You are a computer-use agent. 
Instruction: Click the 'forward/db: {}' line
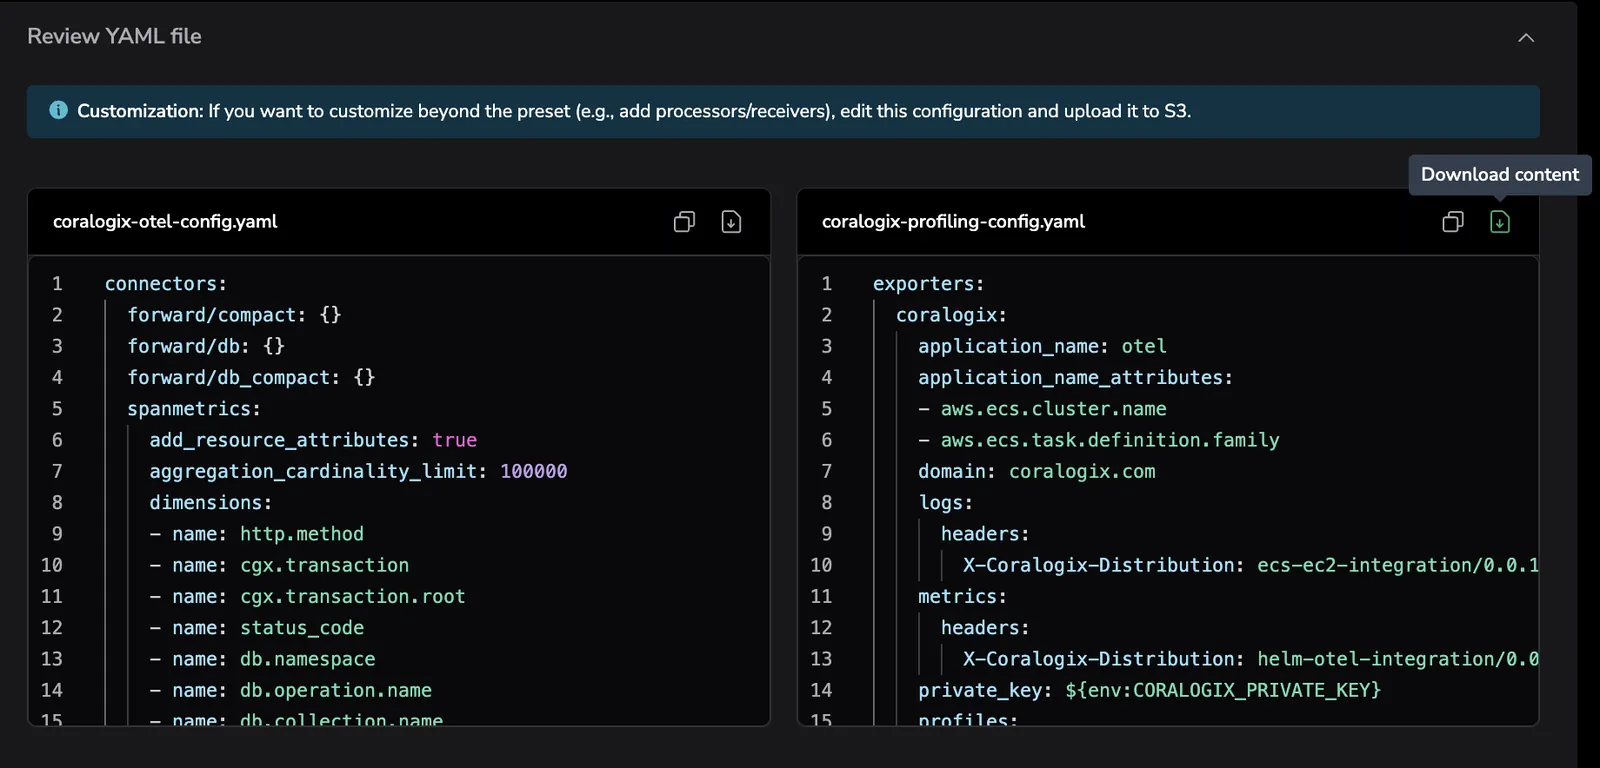tap(206, 346)
